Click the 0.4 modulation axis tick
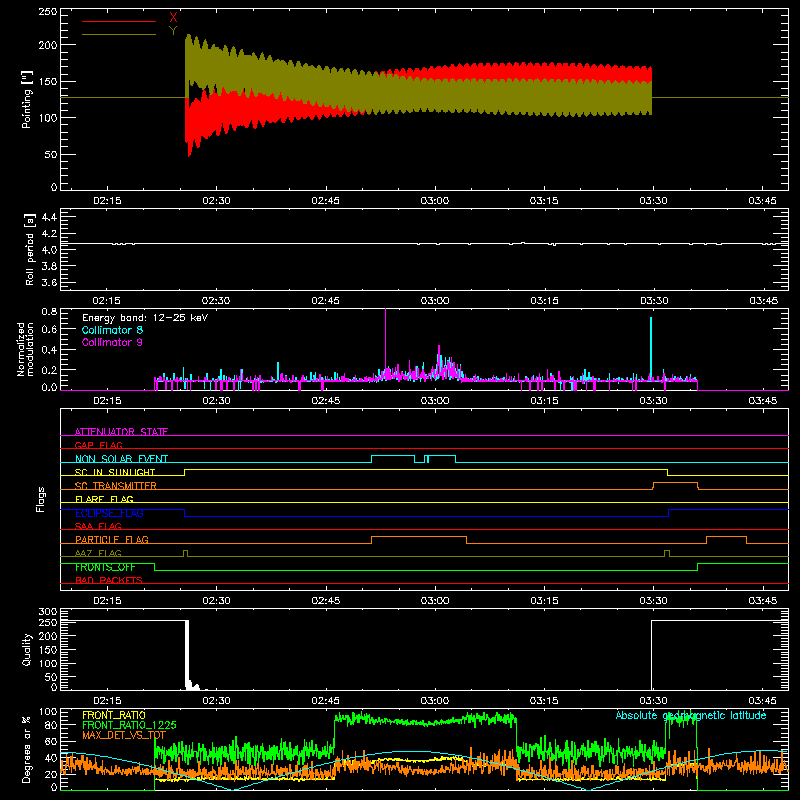Viewport: 800px width, 800px height. [49, 350]
